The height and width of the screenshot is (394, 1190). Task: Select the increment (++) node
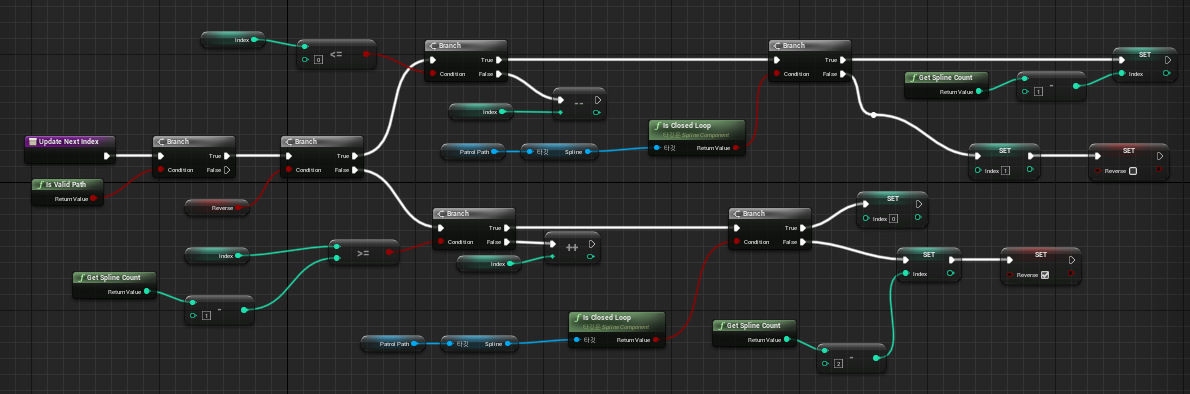tap(572, 247)
